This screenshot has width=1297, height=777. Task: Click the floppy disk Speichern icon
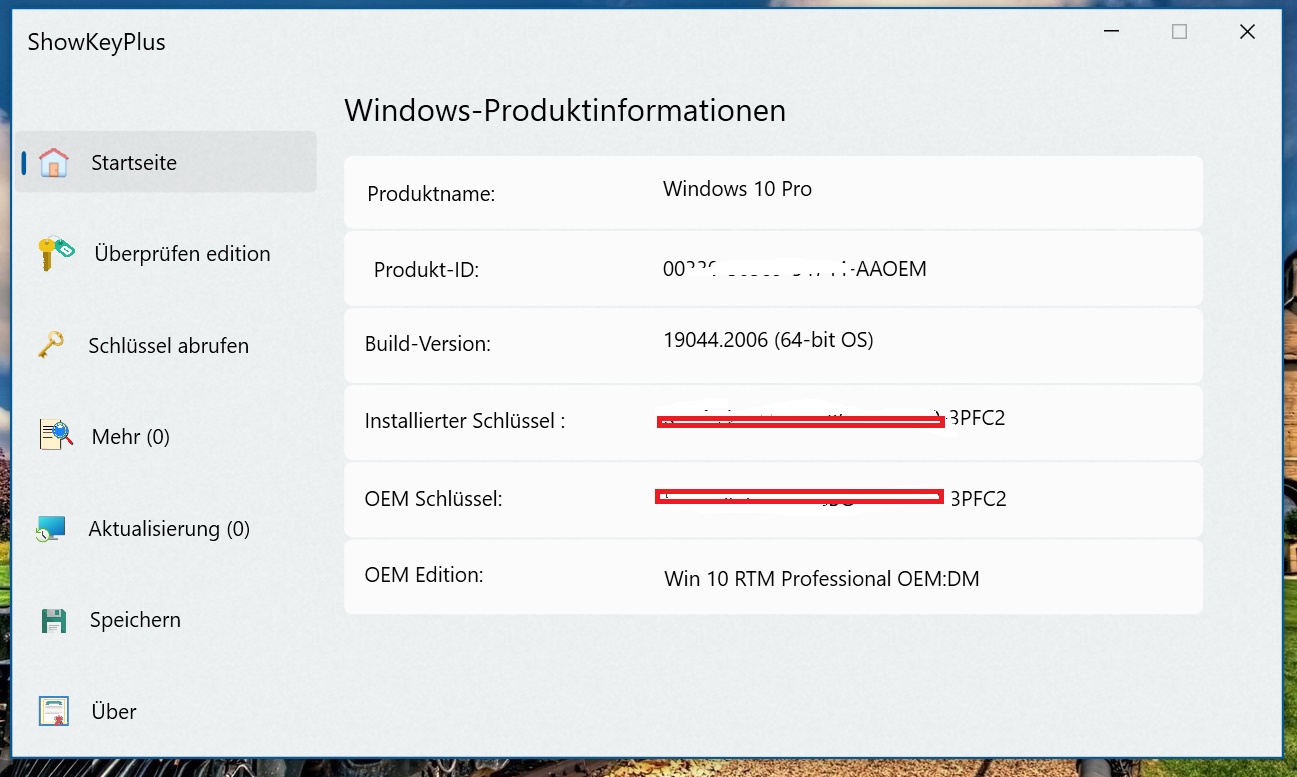pyautogui.click(x=53, y=620)
